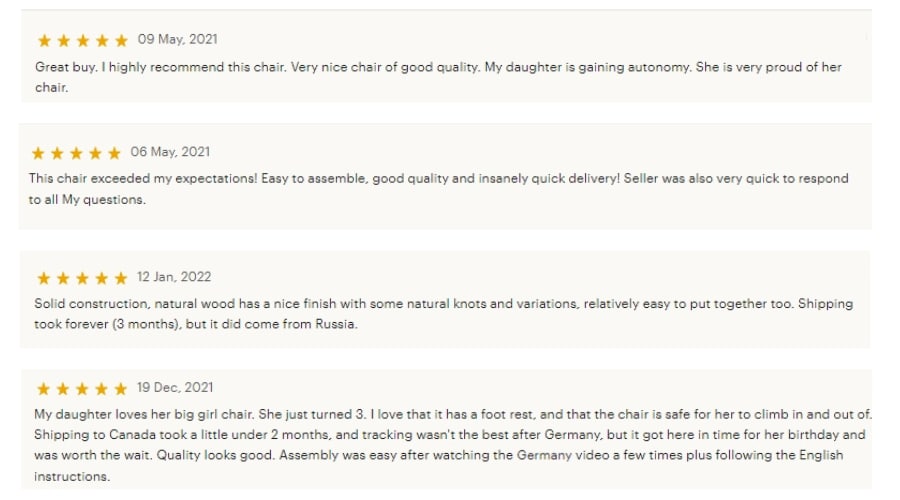The width and height of the screenshot is (900, 500).
Task: Click the "09 May, 2021" review date
Action: pyautogui.click(x=177, y=40)
